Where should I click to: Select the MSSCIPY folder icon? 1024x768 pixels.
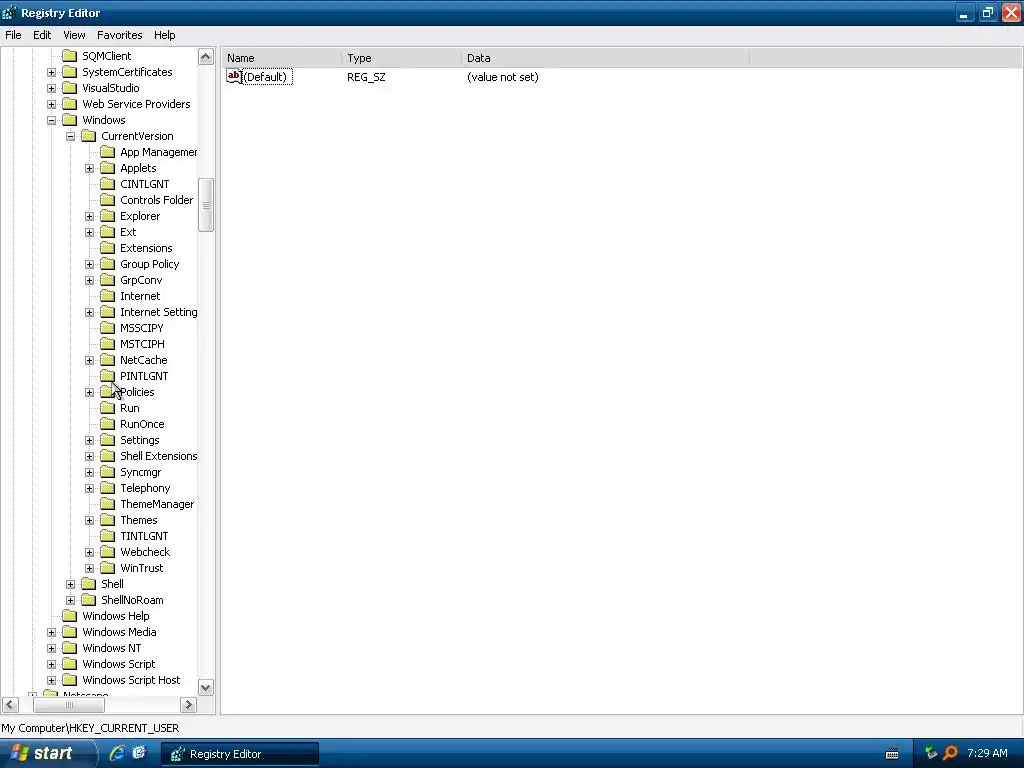click(108, 328)
